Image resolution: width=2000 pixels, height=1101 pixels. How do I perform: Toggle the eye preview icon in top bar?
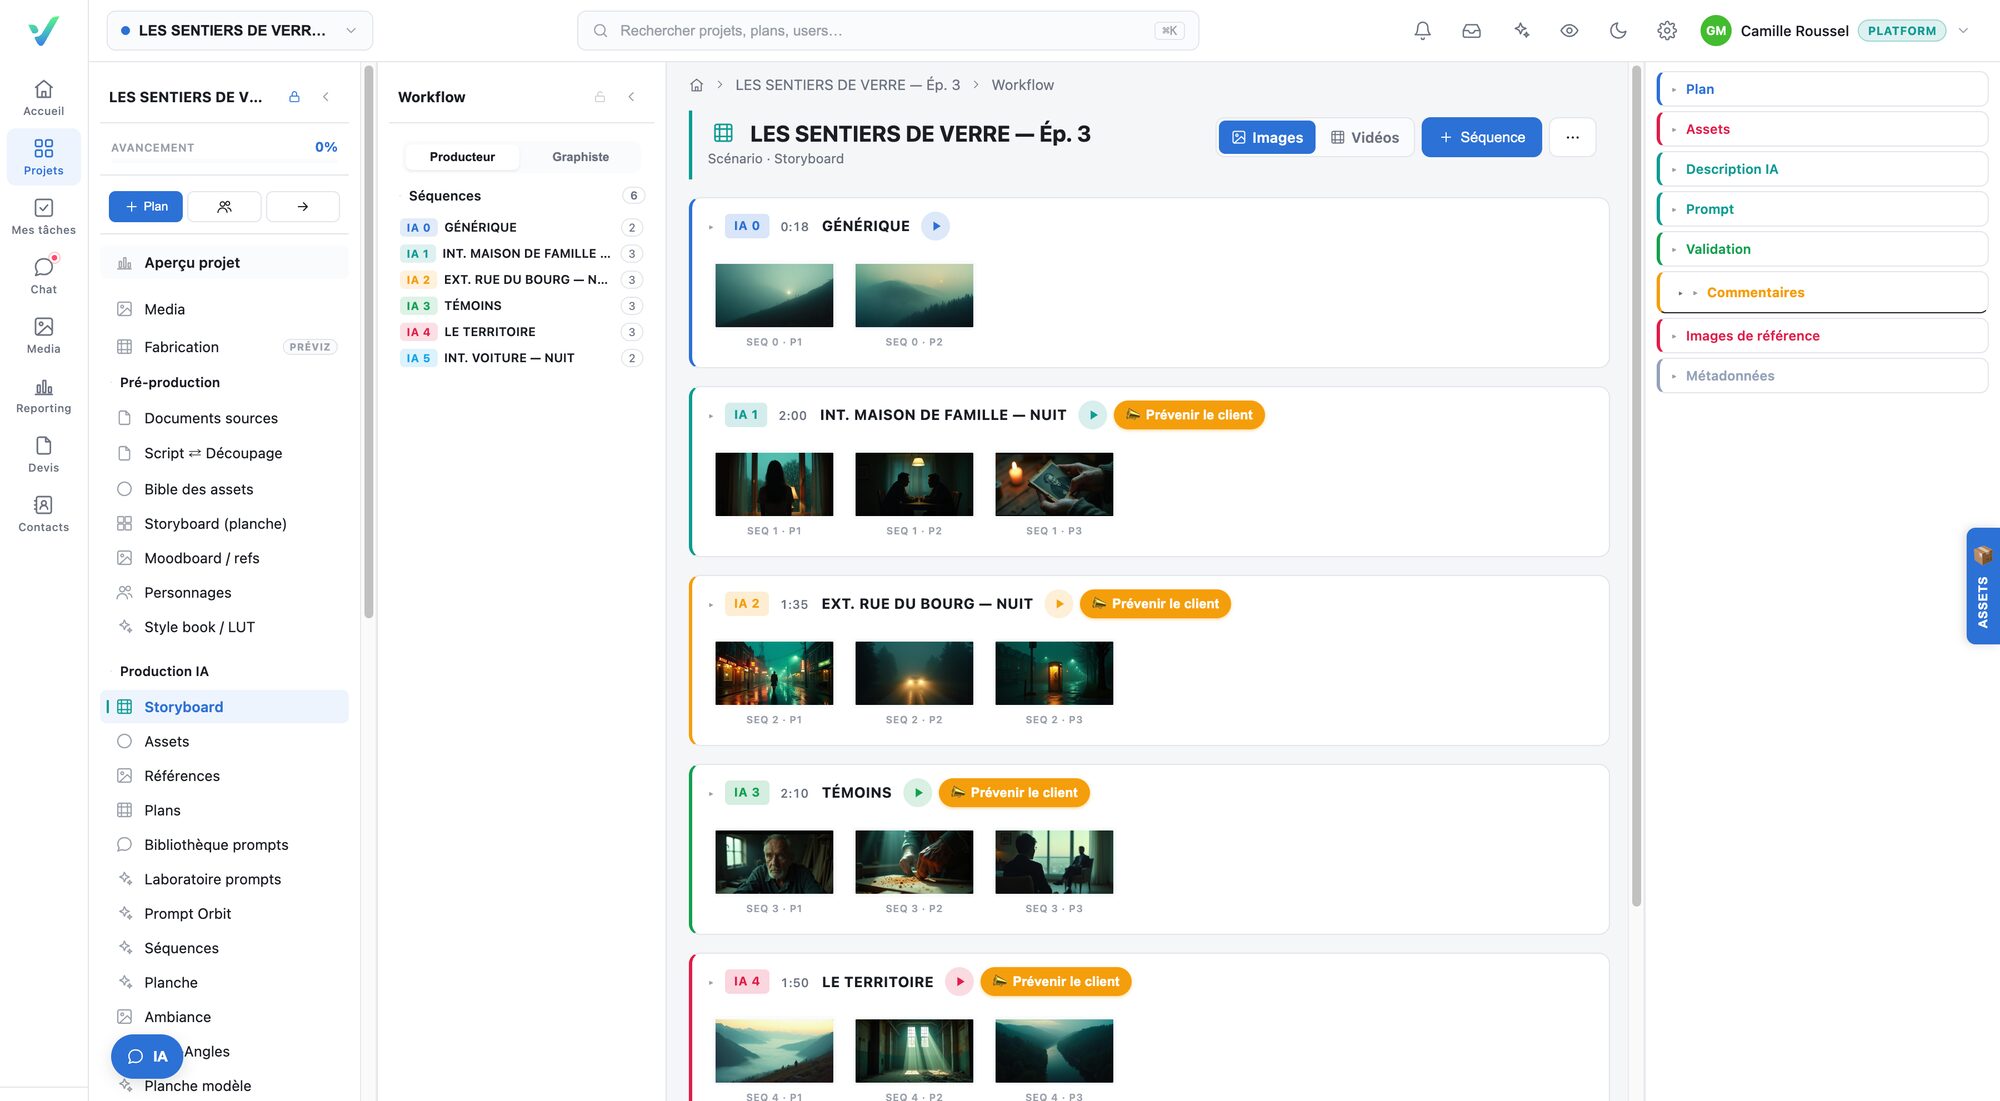pos(1569,31)
